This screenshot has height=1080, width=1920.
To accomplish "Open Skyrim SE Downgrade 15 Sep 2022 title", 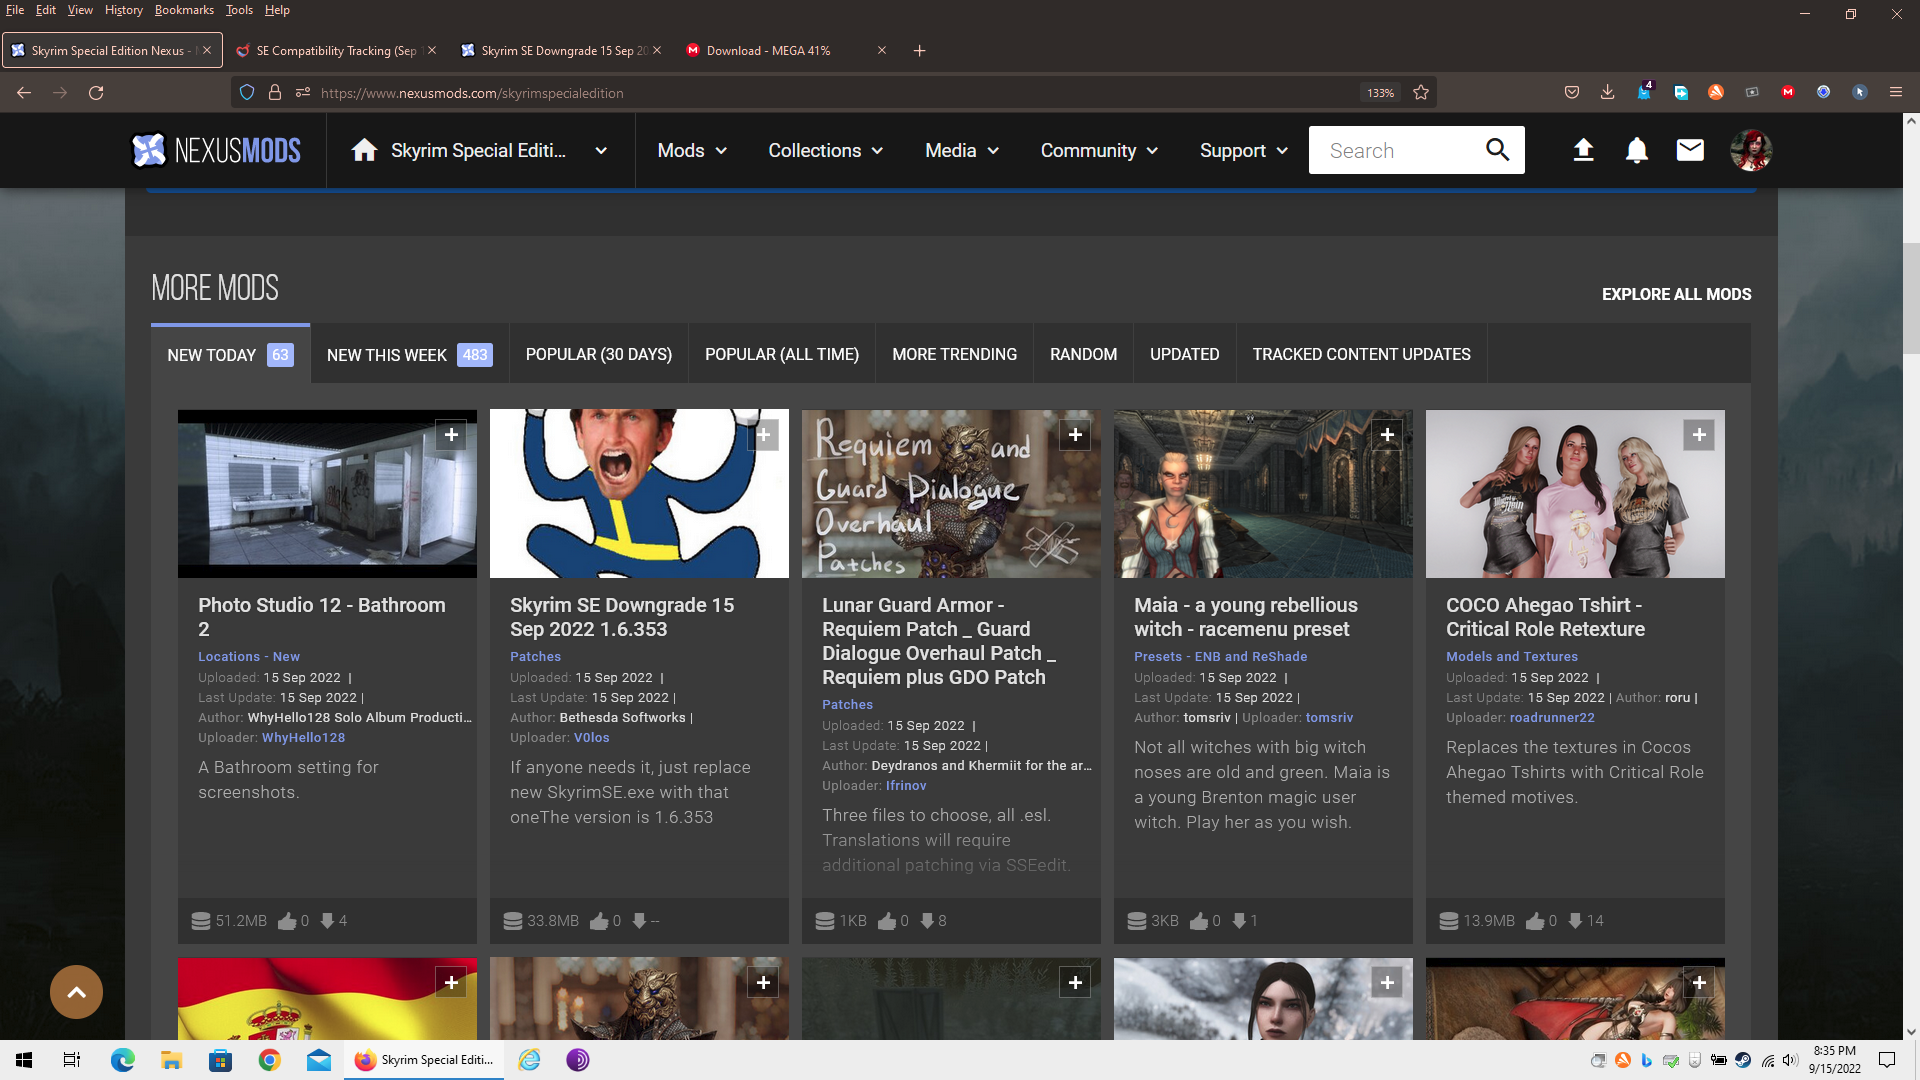I will 622,617.
